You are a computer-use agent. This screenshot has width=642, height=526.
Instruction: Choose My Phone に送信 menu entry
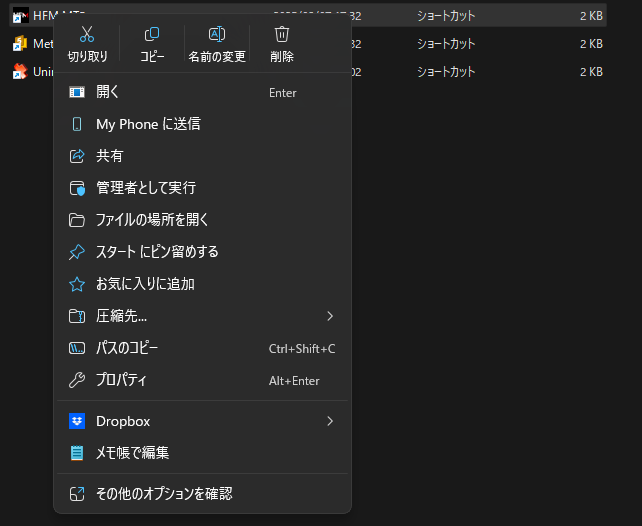click(148, 124)
